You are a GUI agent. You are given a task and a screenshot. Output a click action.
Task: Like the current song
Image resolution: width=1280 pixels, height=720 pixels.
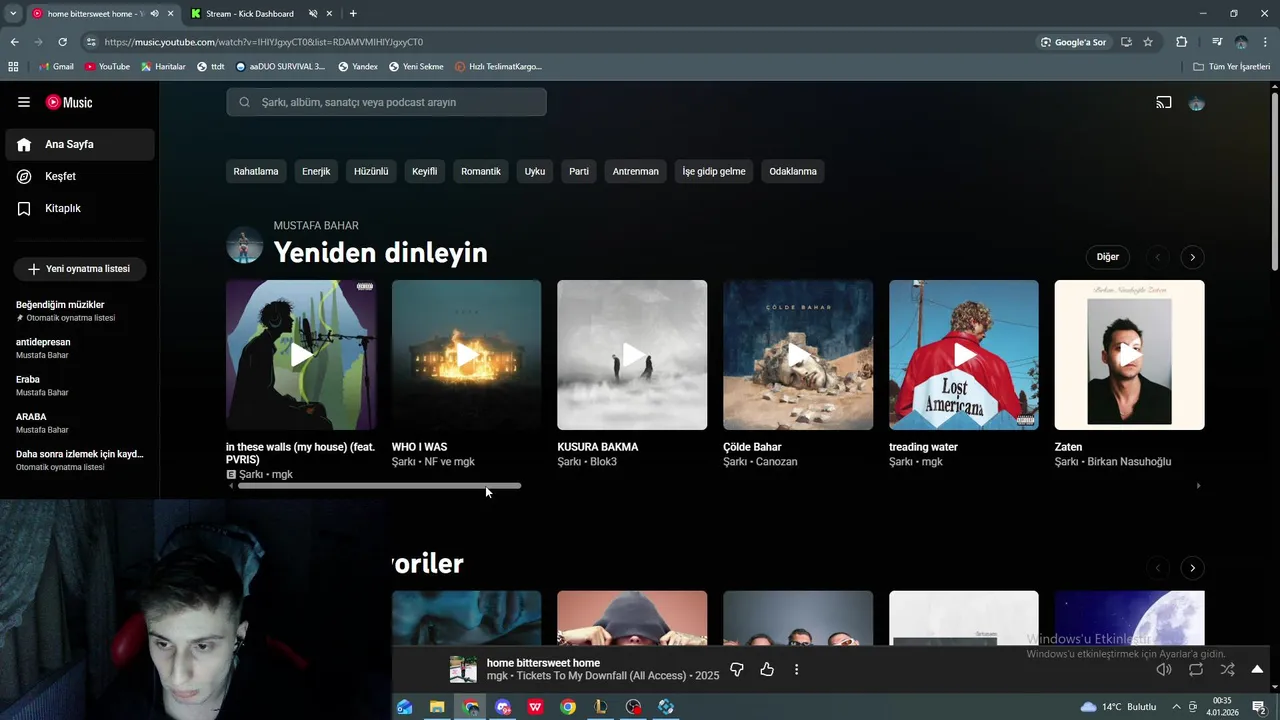click(767, 670)
